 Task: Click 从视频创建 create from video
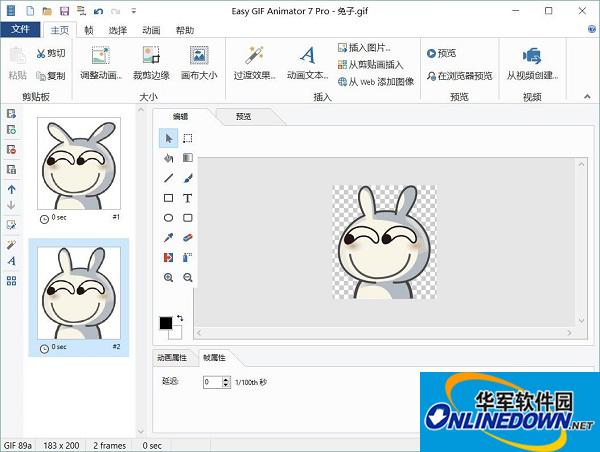point(532,63)
